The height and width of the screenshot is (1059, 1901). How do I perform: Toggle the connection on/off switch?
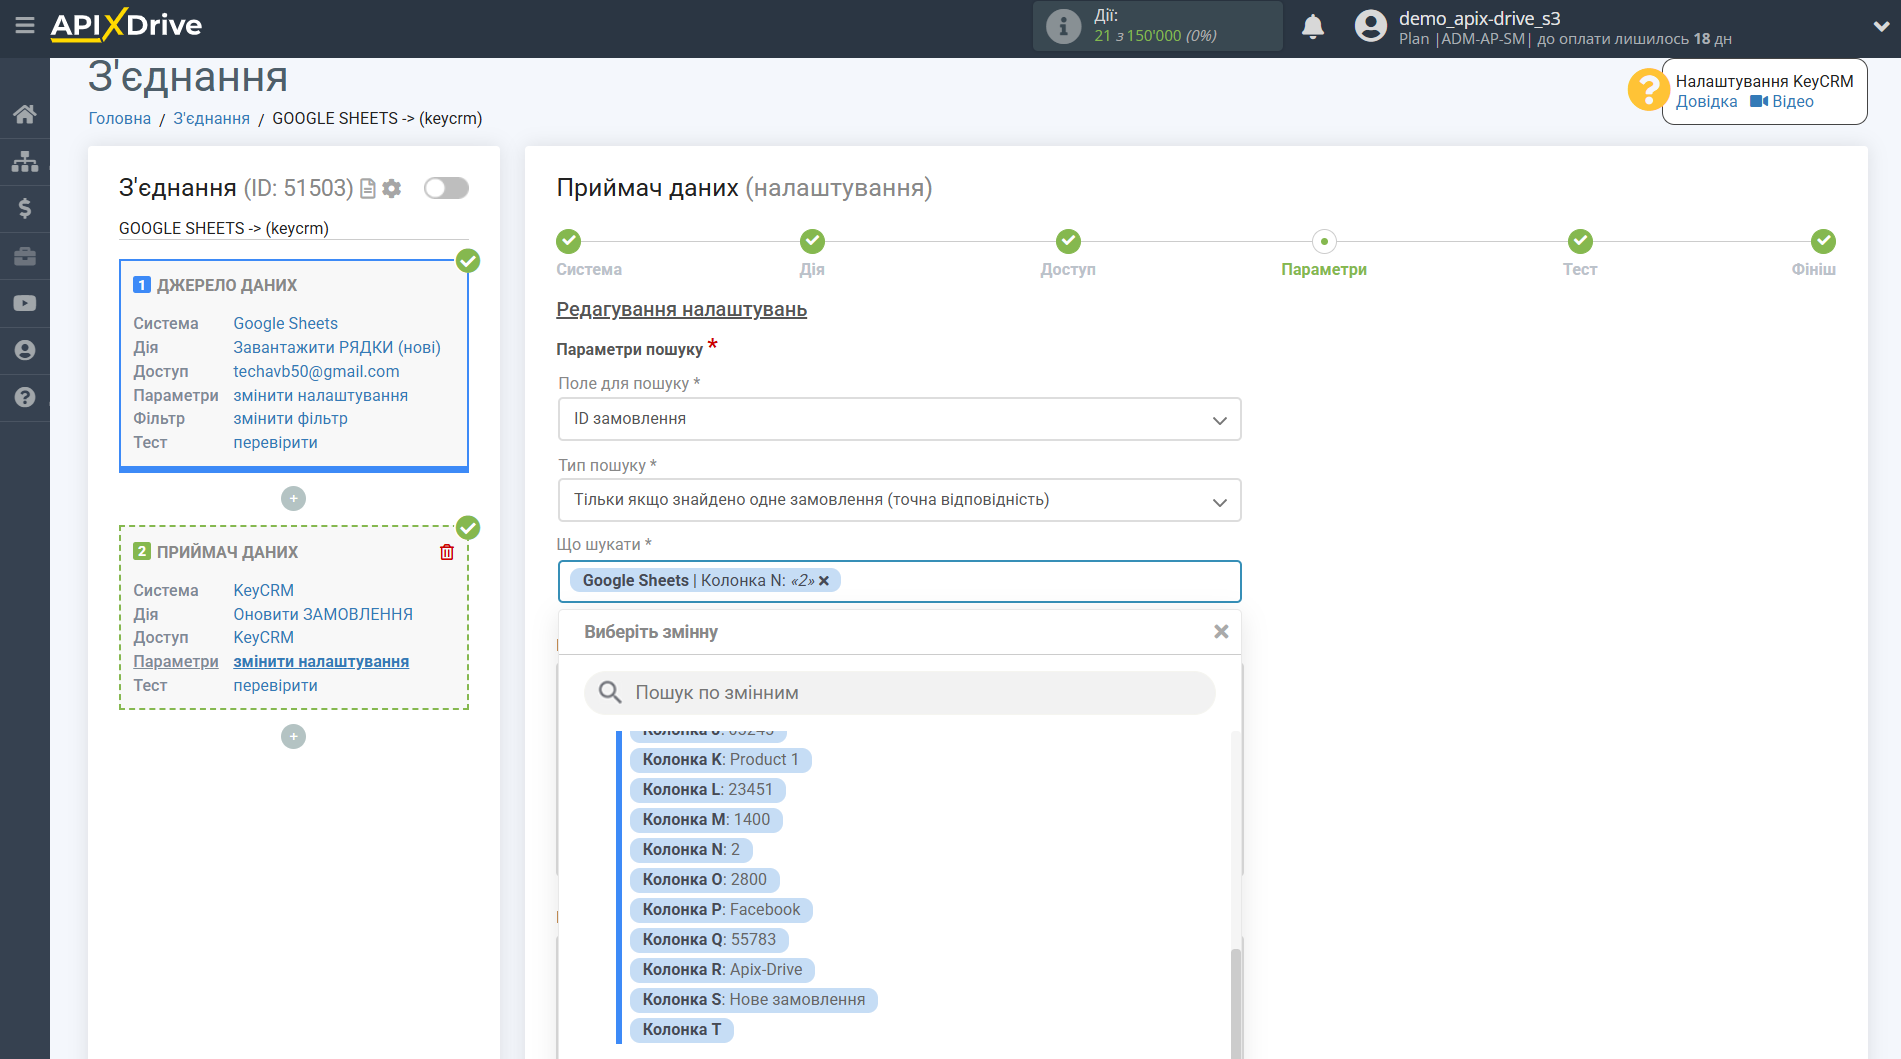point(446,188)
